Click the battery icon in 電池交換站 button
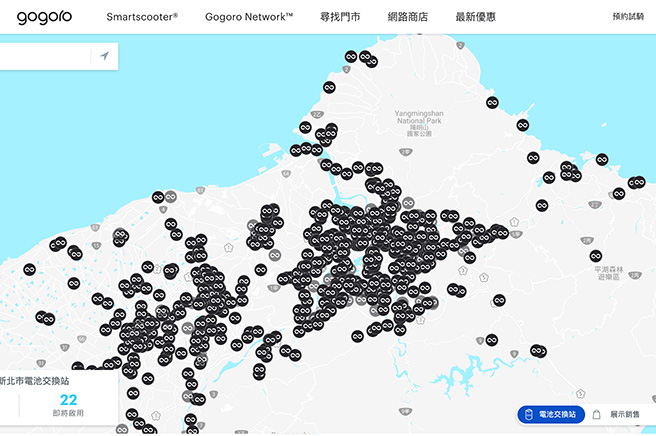This screenshot has height=436, width=656. tap(527, 415)
